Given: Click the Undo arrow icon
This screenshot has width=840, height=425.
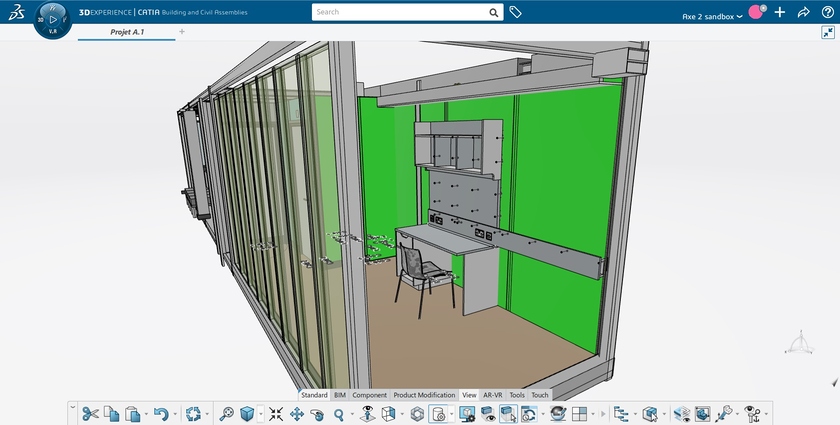Looking at the screenshot, I should coord(160,413).
